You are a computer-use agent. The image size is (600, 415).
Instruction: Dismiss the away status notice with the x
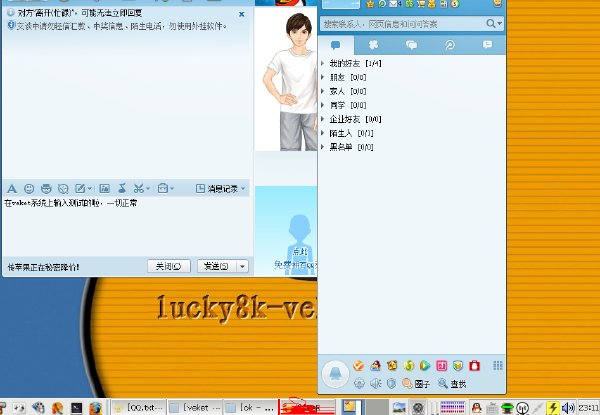click(x=241, y=14)
